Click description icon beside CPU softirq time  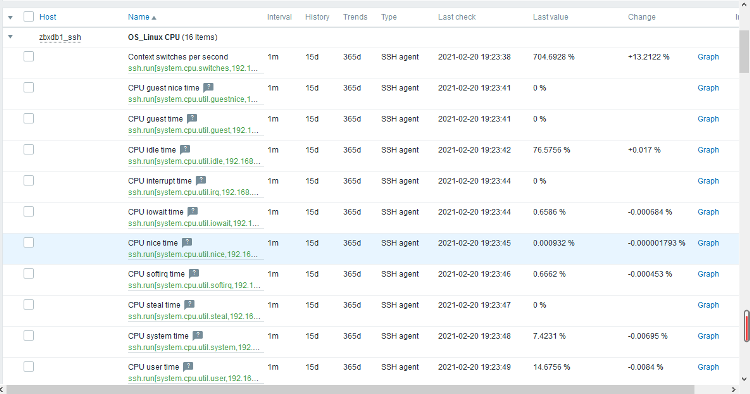(194, 274)
